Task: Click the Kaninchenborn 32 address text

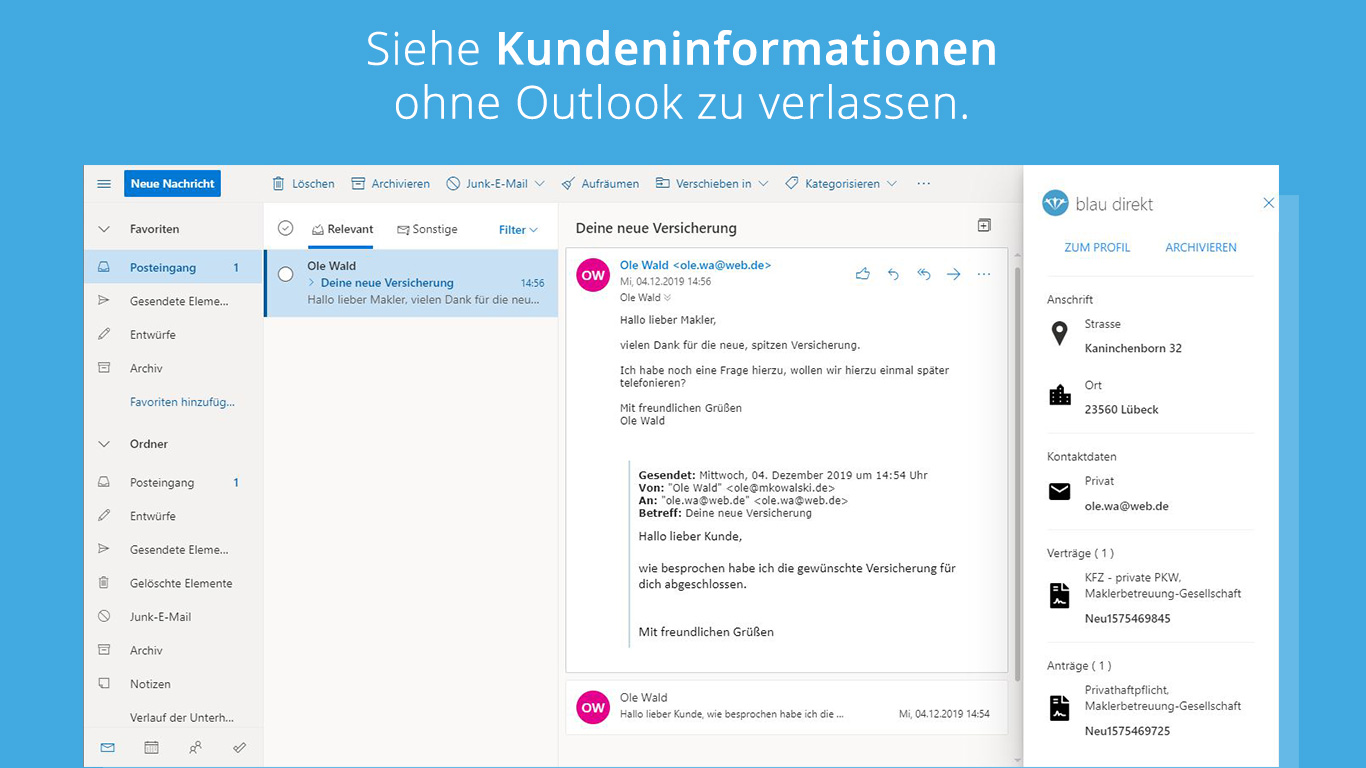Action: [1133, 349]
